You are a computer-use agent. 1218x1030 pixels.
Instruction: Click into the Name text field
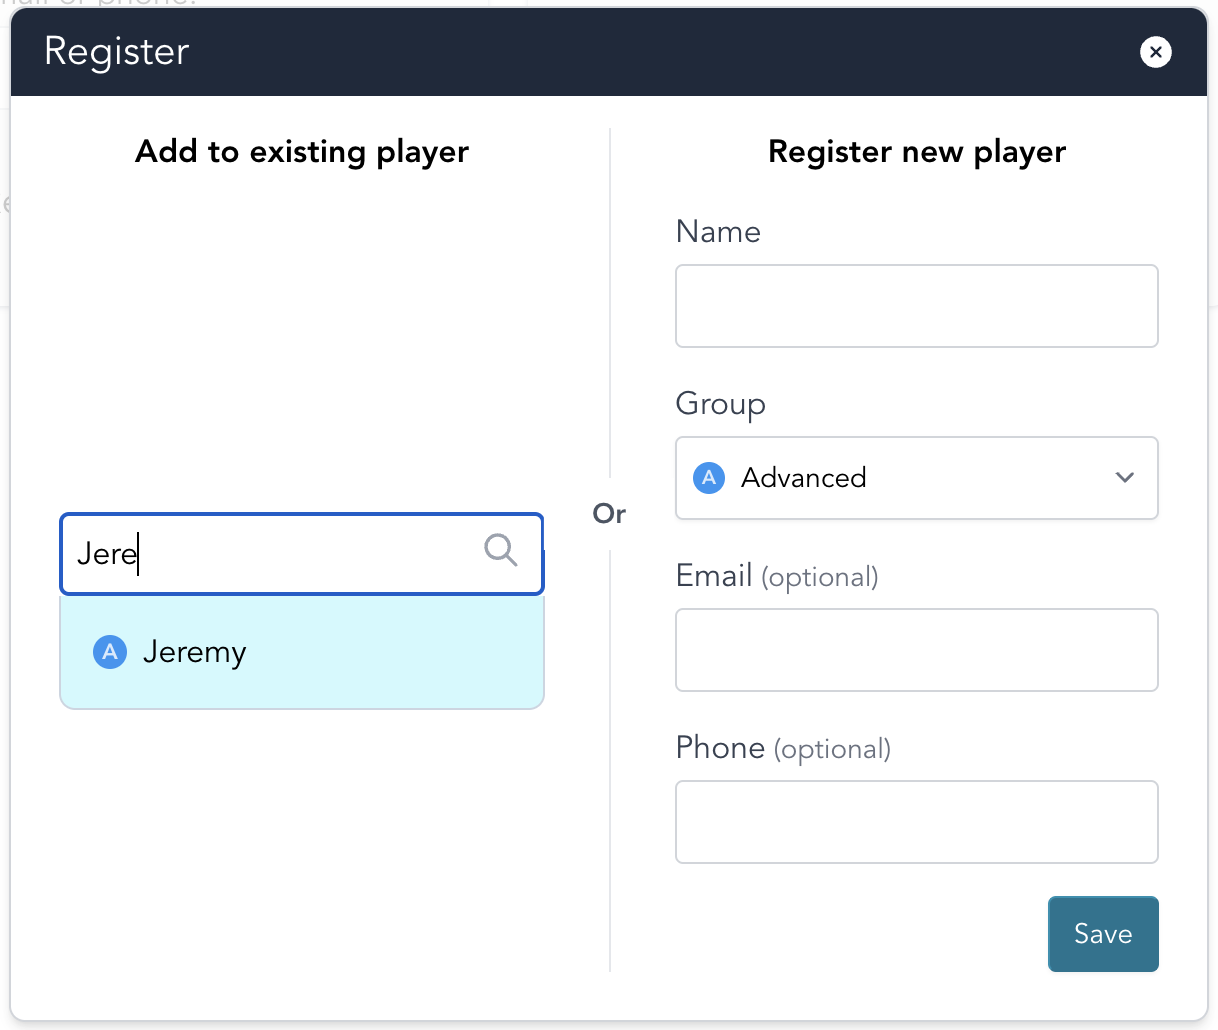[x=916, y=306]
